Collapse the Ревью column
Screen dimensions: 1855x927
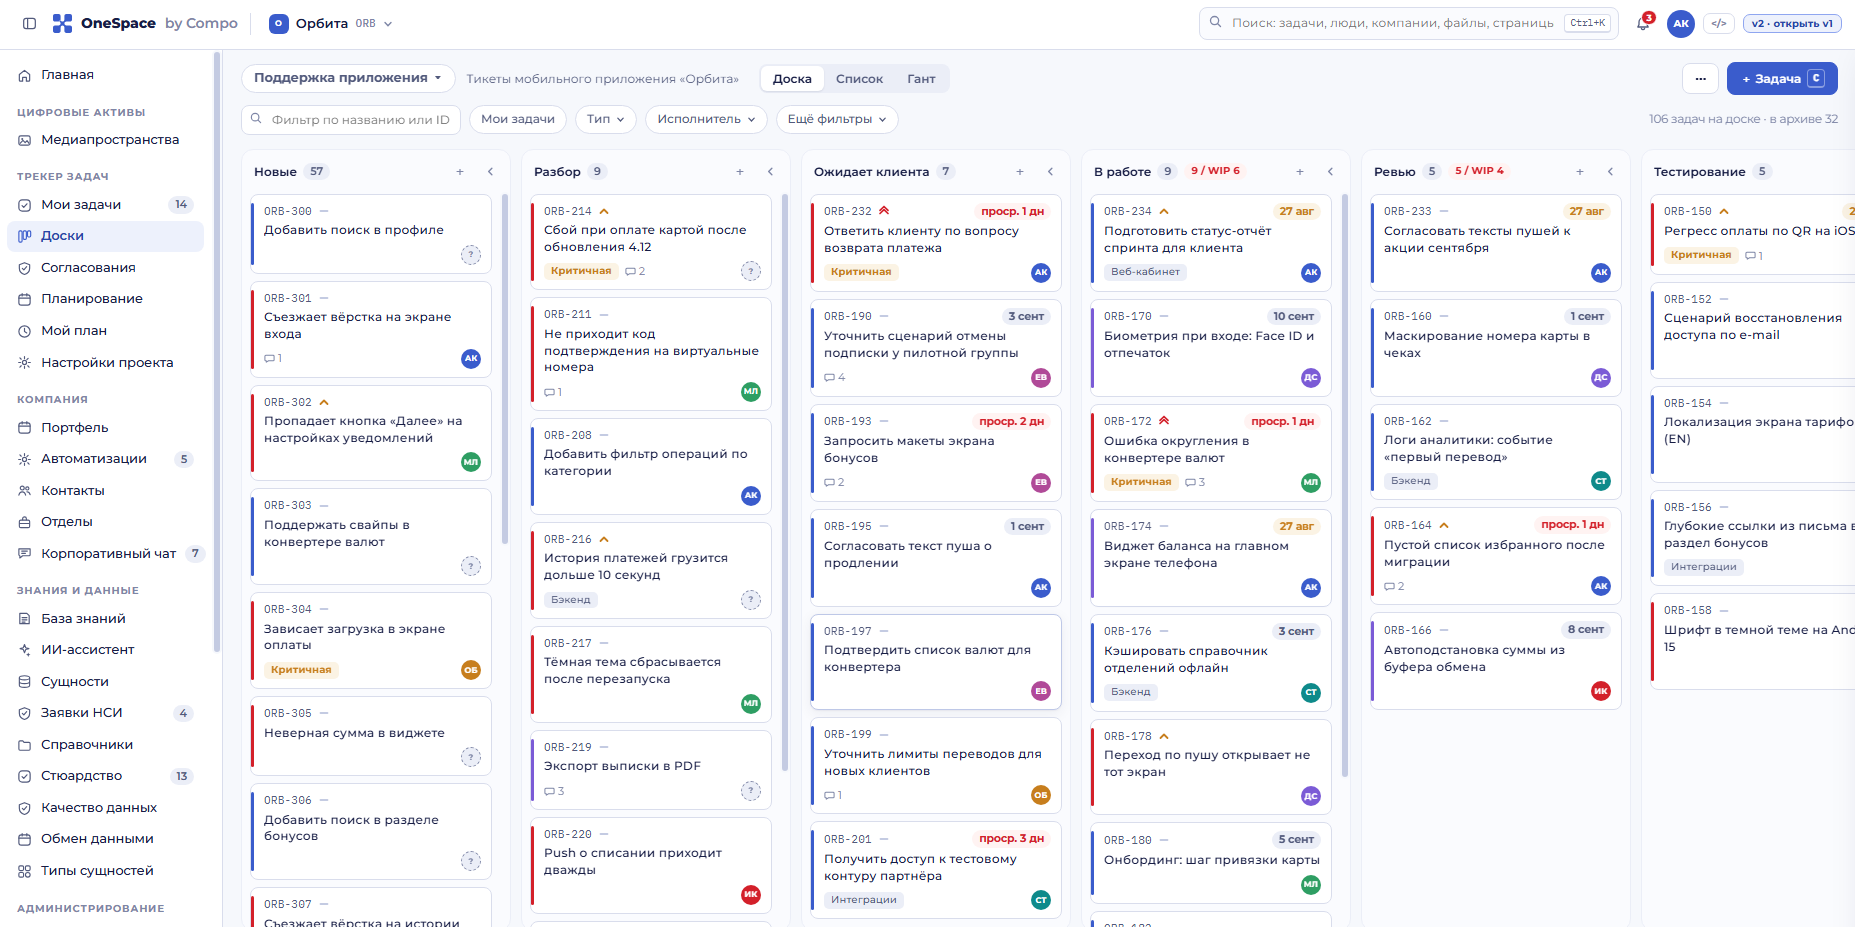pos(1610,172)
